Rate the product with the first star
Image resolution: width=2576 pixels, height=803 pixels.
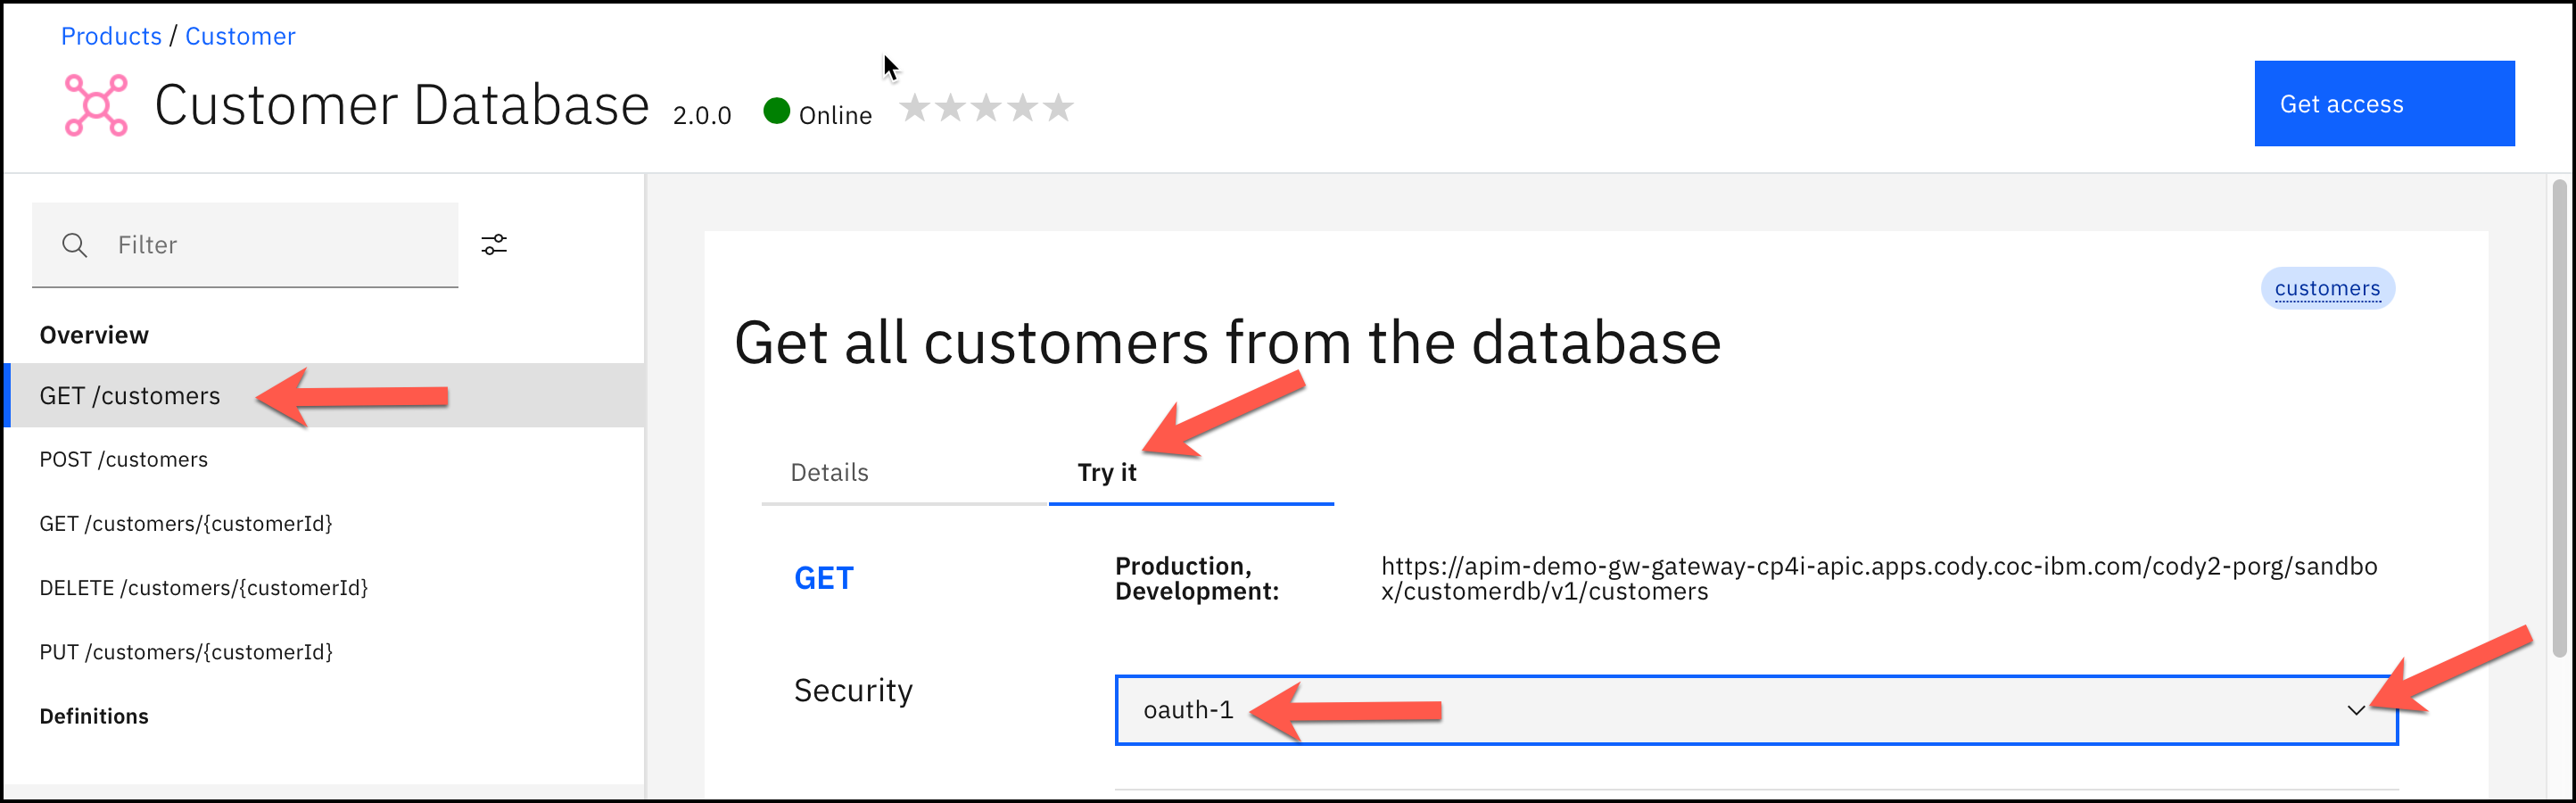click(x=914, y=108)
